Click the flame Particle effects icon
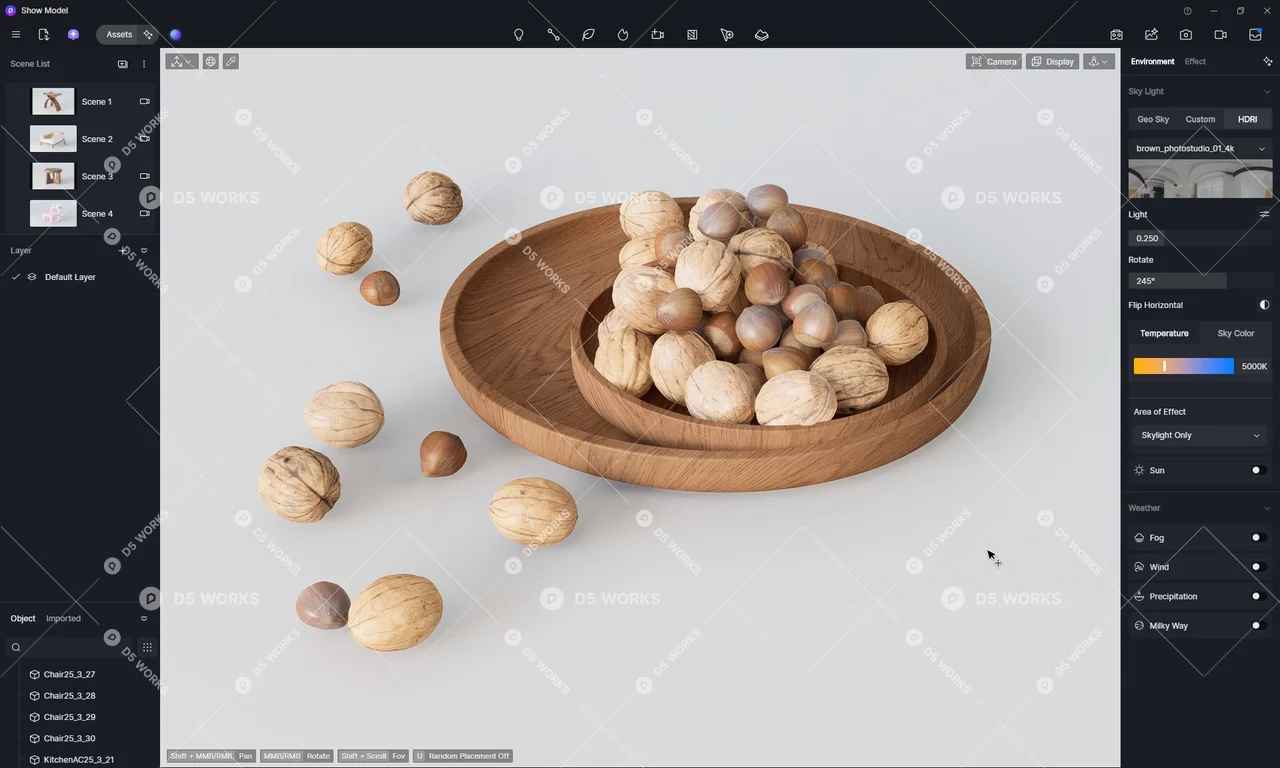1280x768 pixels. click(623, 35)
